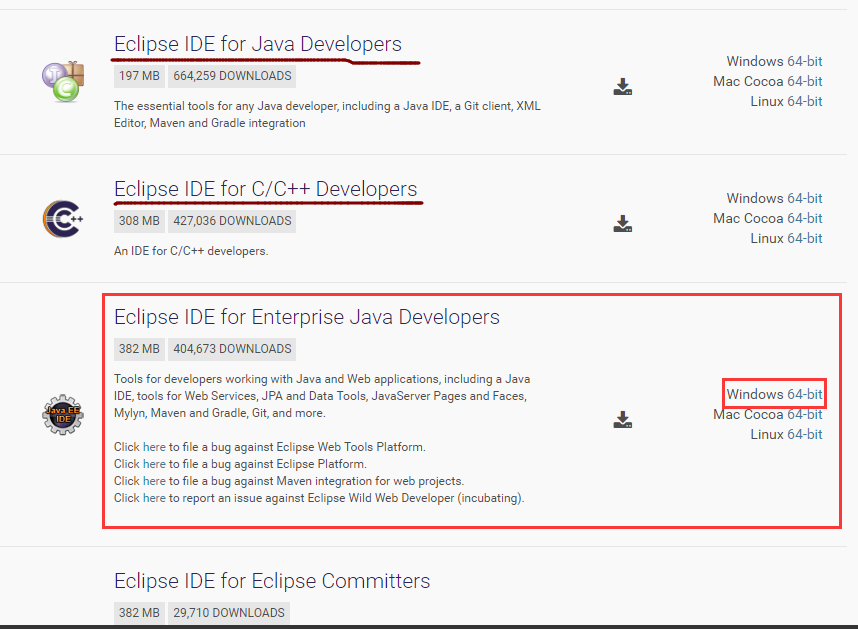Click the '382 MB' badge under Eclipse Committers
Viewport: 858px width, 629px height.
coord(139,613)
